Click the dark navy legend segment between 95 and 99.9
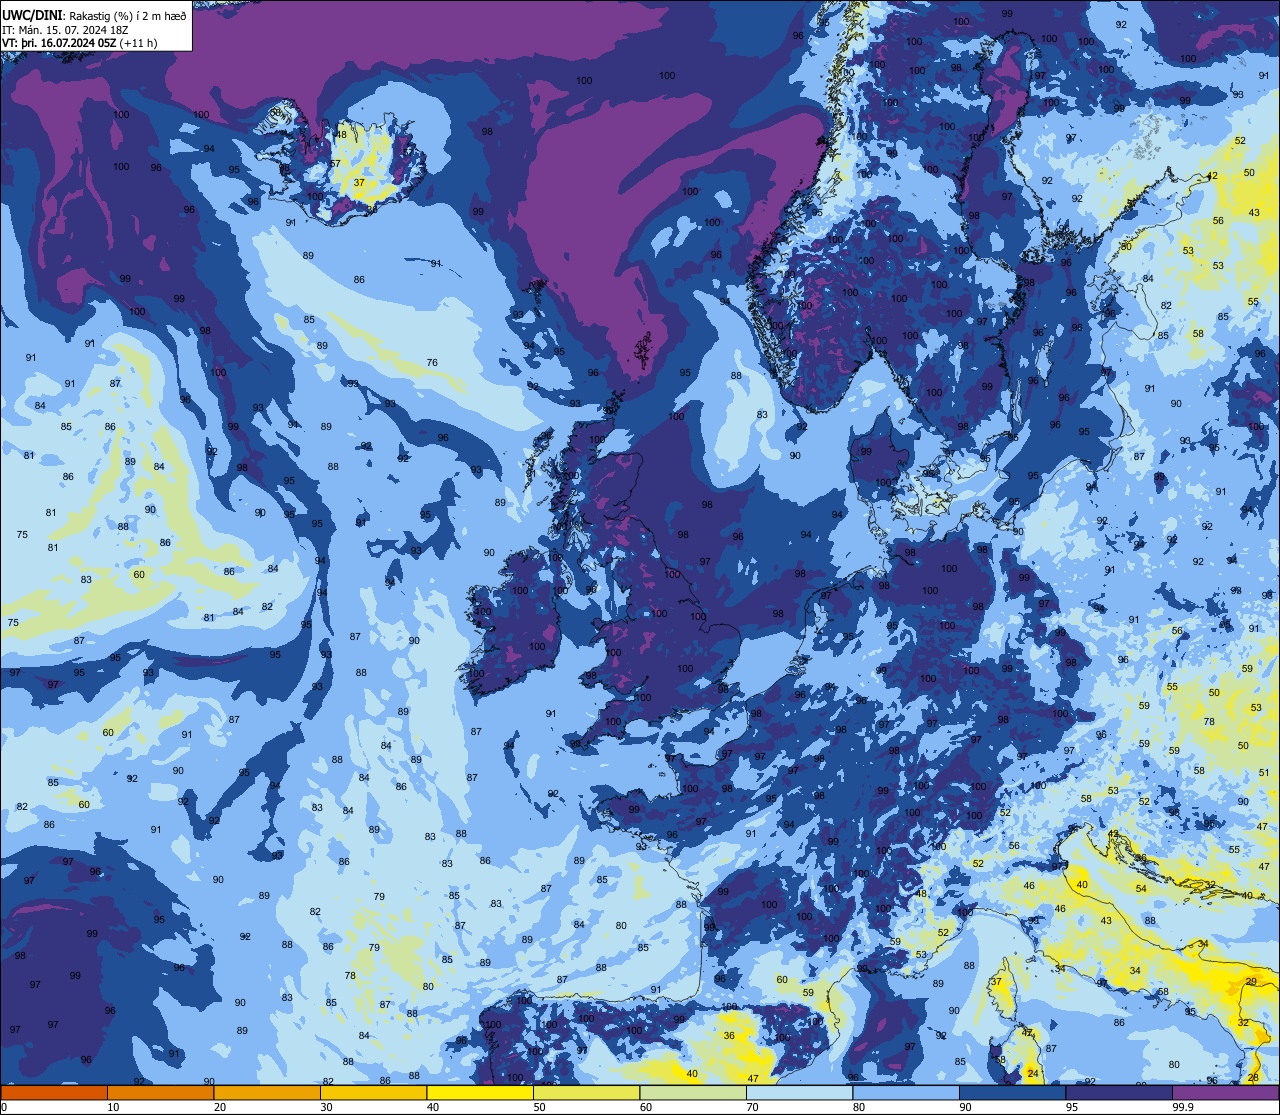 1119,1092
